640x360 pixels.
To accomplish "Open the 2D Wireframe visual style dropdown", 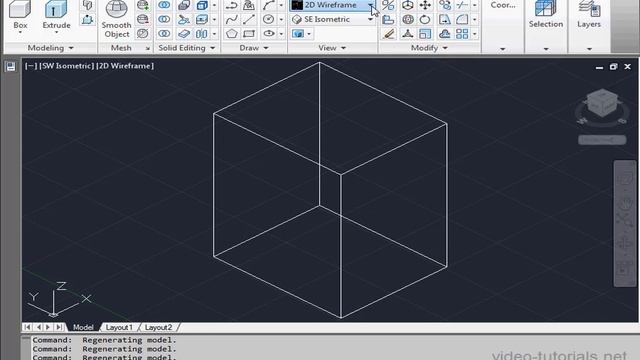I will click(x=333, y=5).
